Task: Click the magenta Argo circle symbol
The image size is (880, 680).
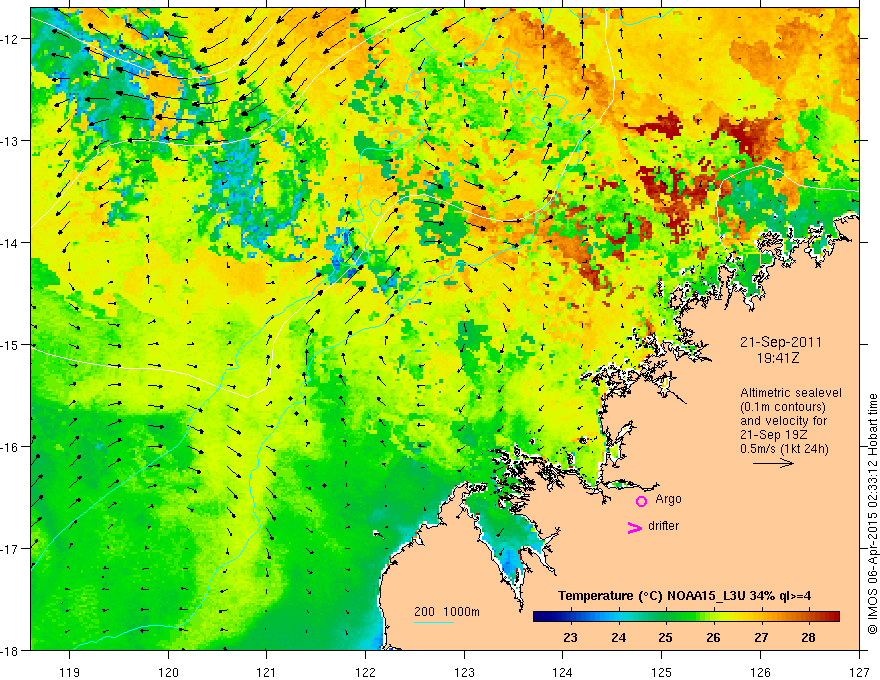Action: (x=641, y=501)
